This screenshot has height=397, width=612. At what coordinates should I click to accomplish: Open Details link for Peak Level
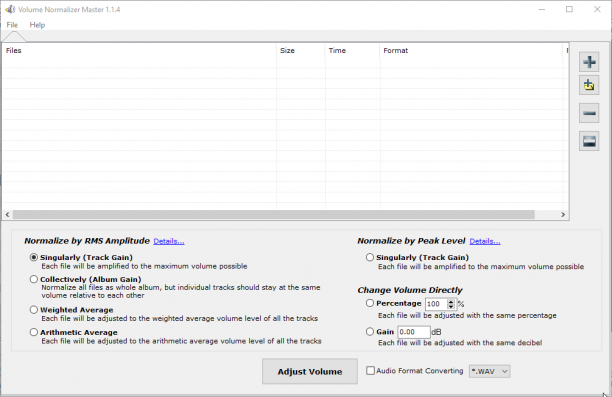point(485,241)
